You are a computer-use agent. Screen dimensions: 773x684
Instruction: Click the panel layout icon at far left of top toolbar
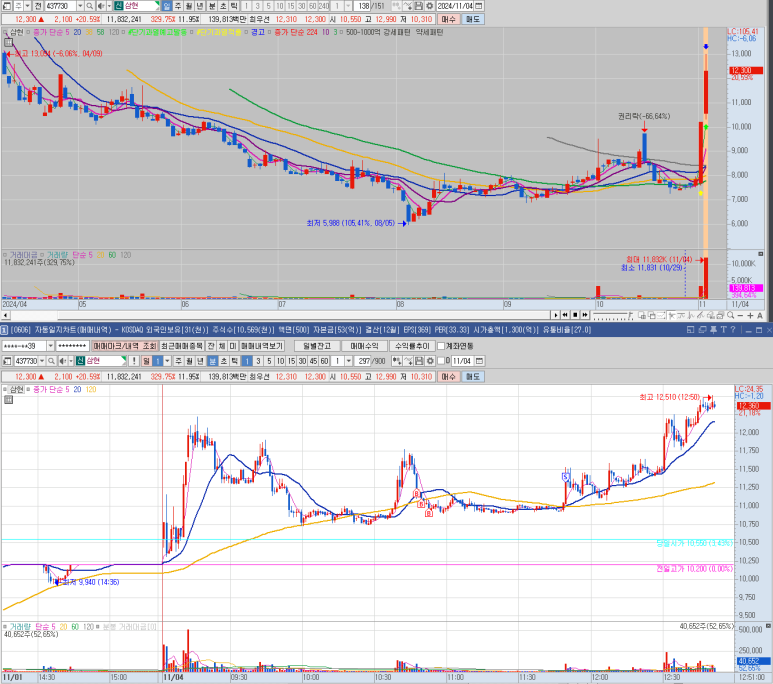coord(7,6)
